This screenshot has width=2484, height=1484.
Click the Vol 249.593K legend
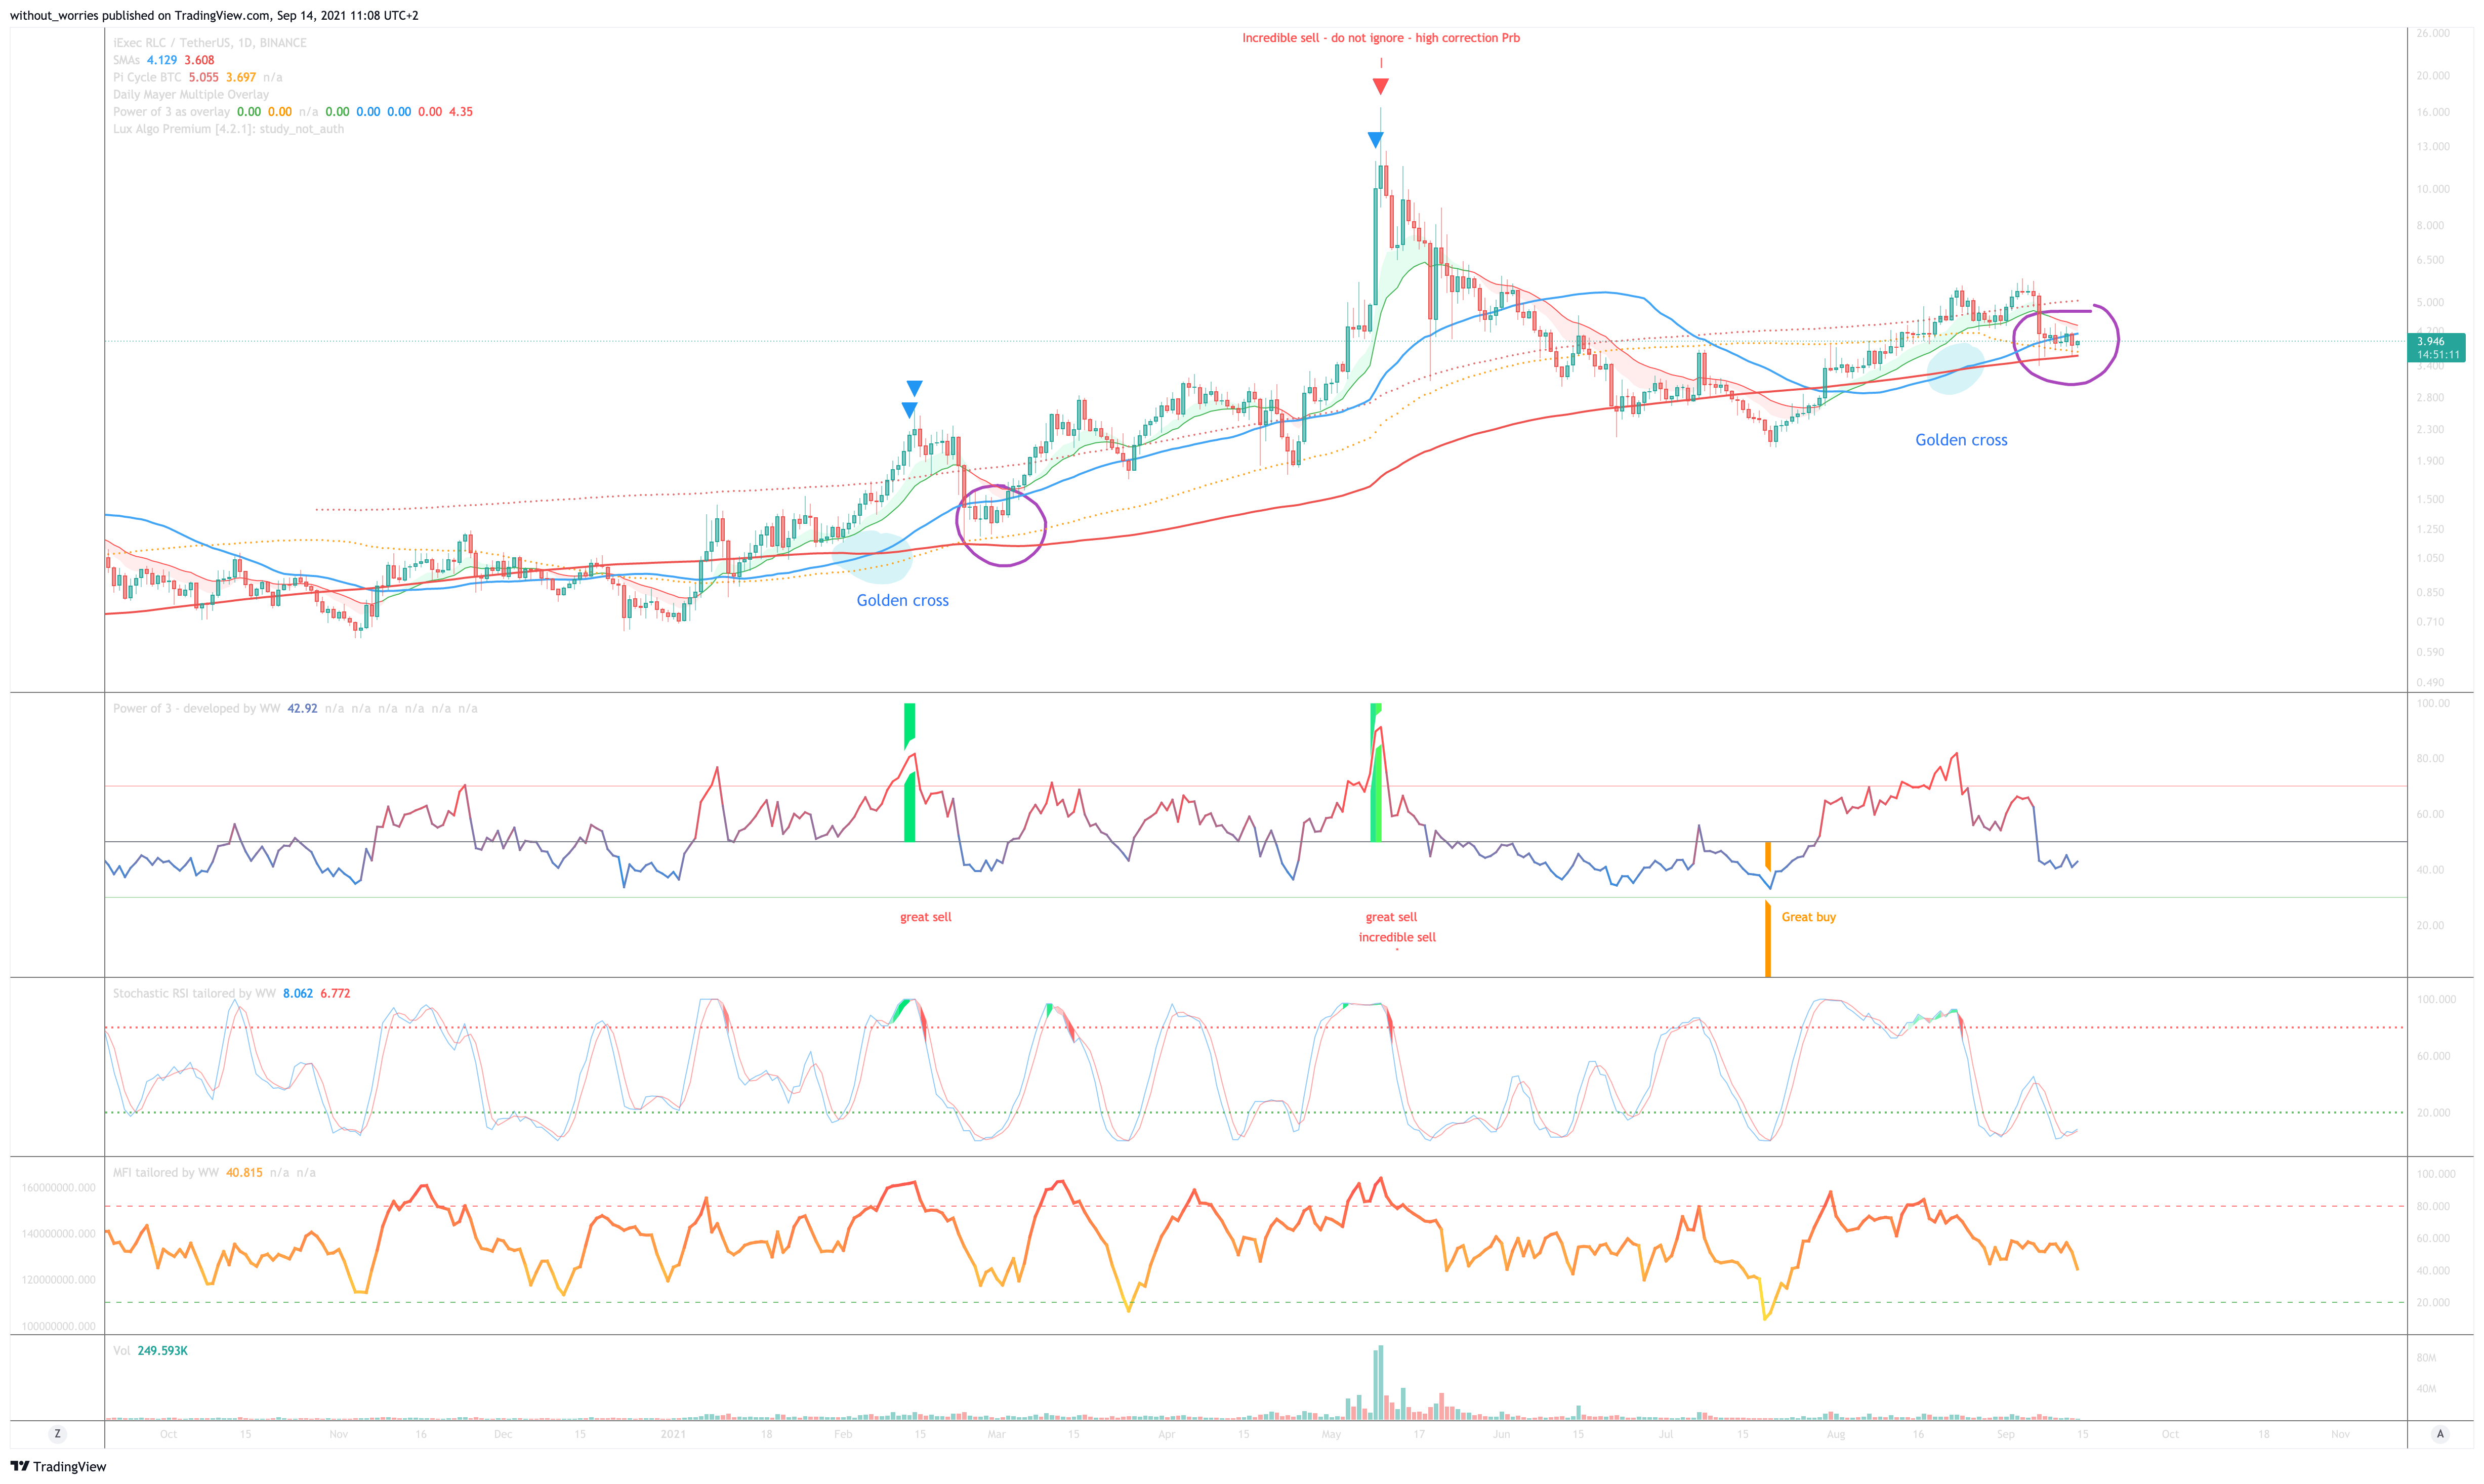150,1350
